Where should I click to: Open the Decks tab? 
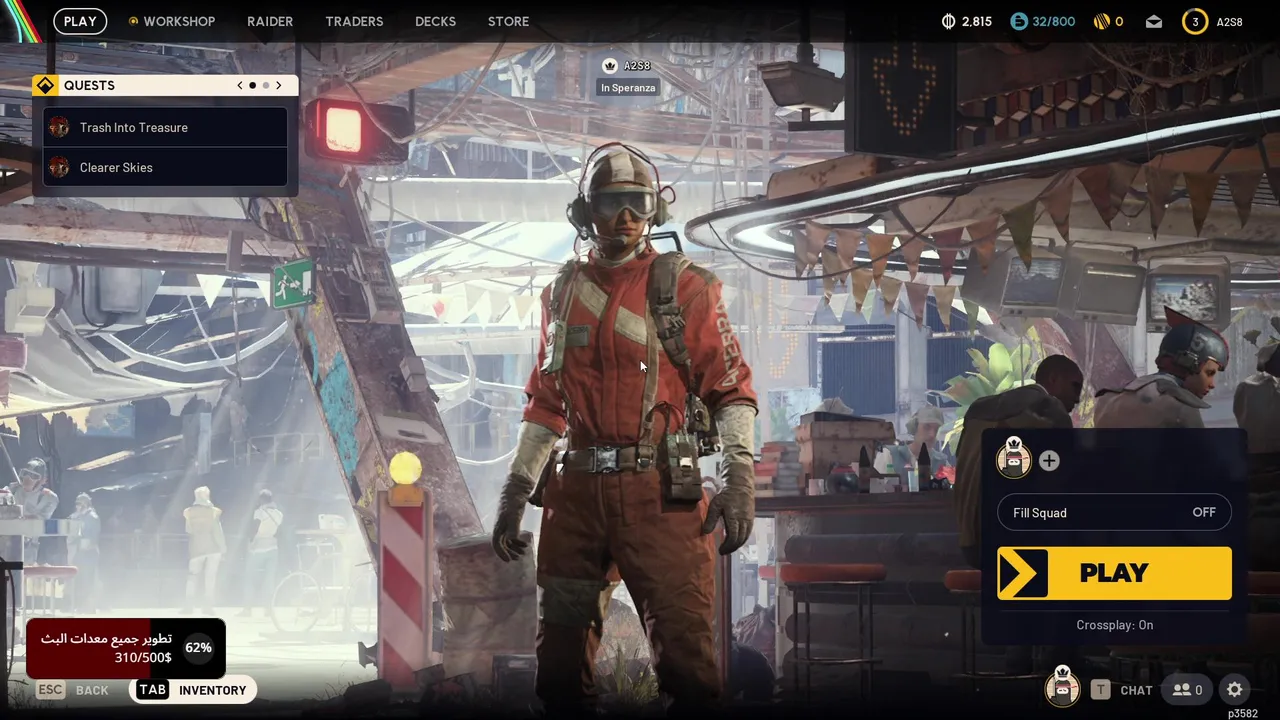(x=435, y=21)
